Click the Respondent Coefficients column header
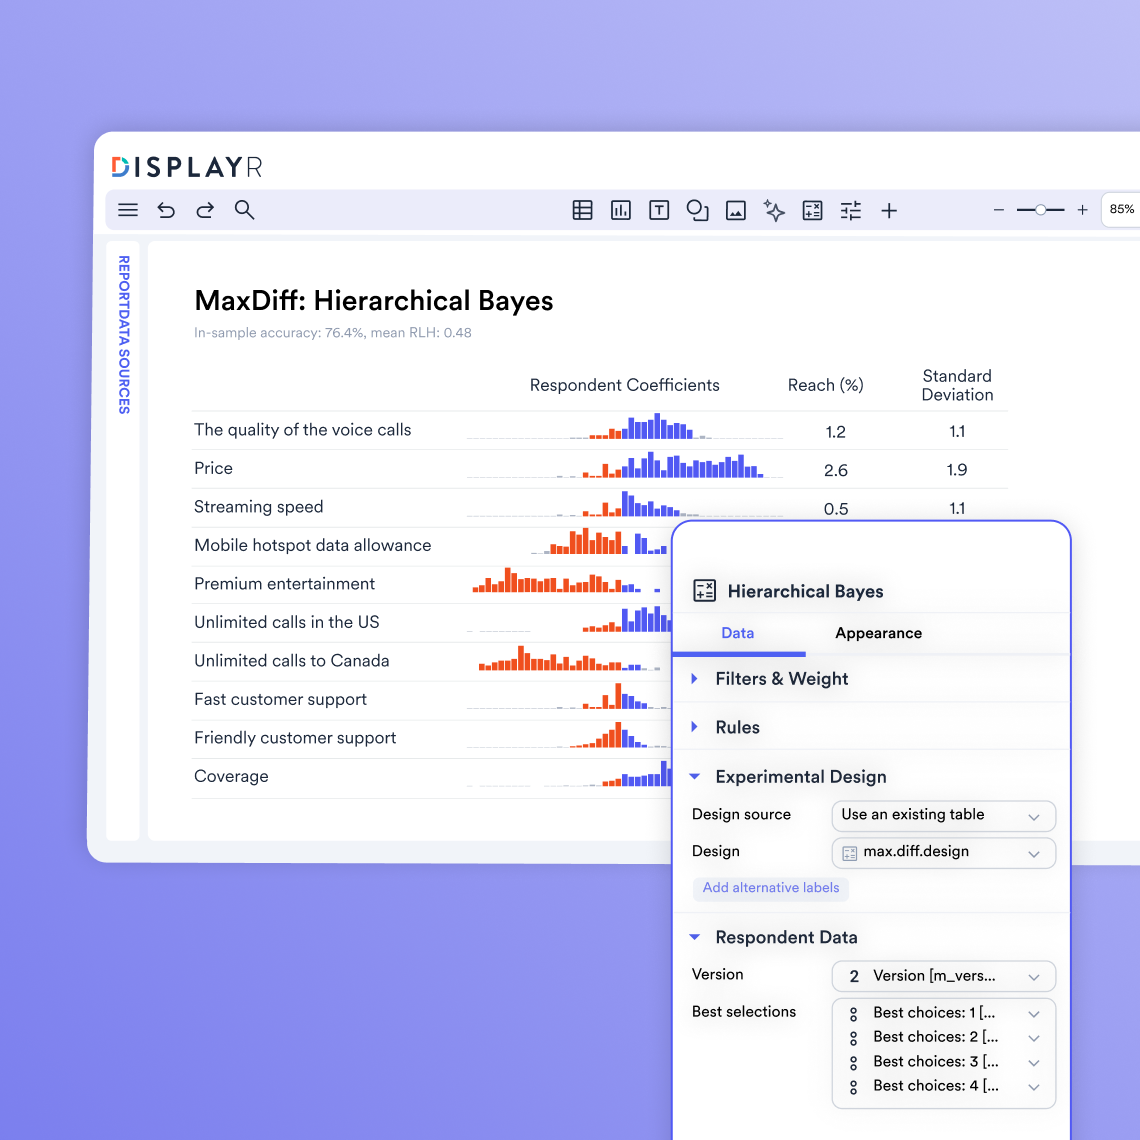 pyautogui.click(x=625, y=385)
